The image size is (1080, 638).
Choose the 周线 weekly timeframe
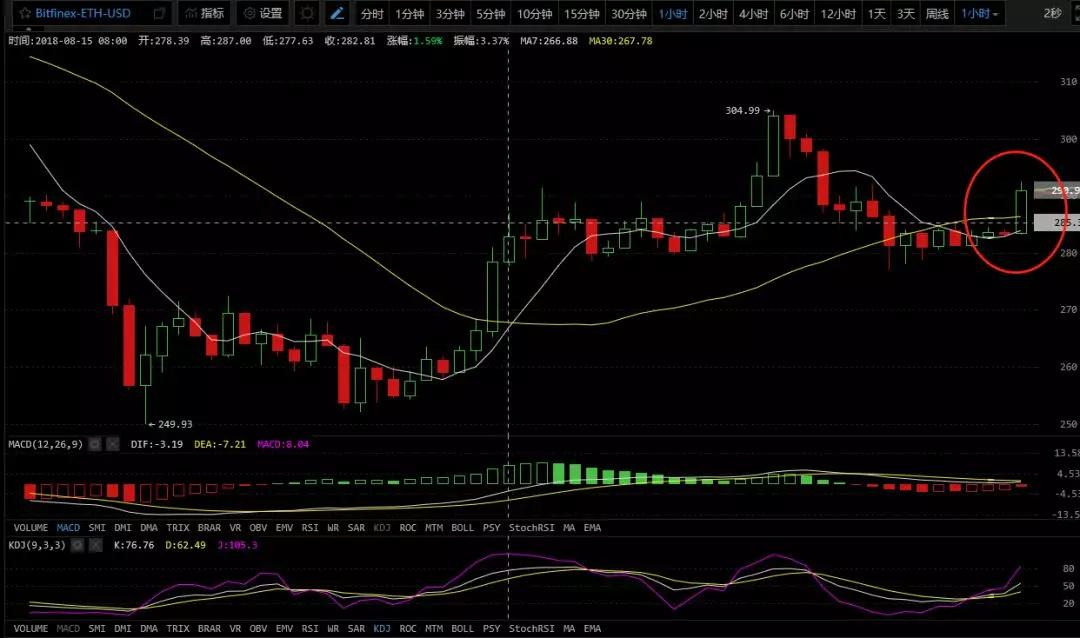(937, 14)
